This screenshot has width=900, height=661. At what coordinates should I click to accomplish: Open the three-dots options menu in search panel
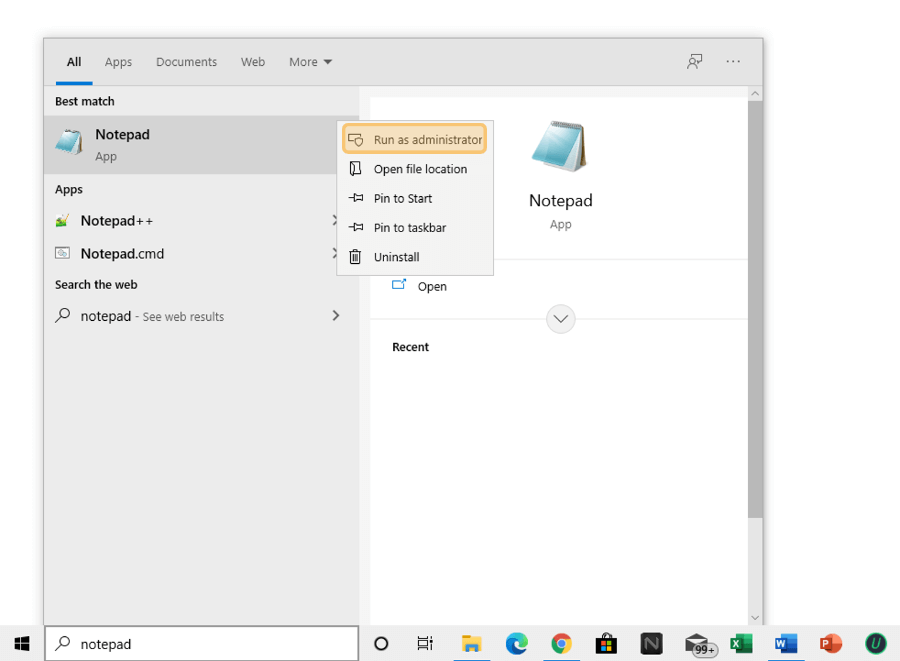[x=733, y=61]
